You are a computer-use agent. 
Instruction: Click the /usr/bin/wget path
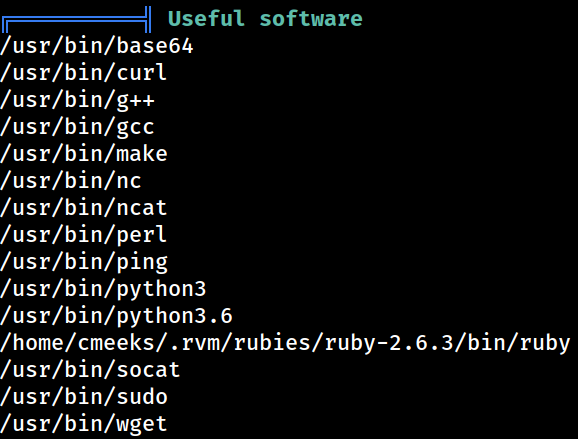click(x=84, y=424)
